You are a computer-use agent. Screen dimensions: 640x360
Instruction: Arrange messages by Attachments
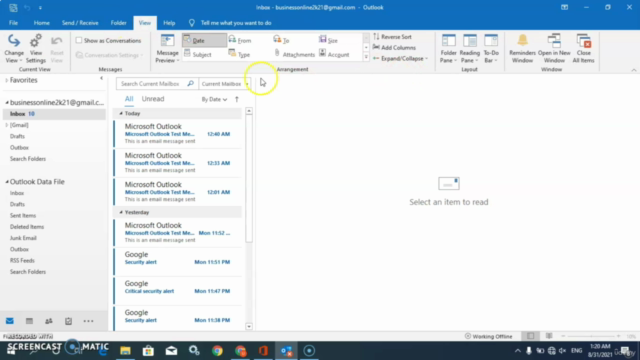(x=294, y=54)
